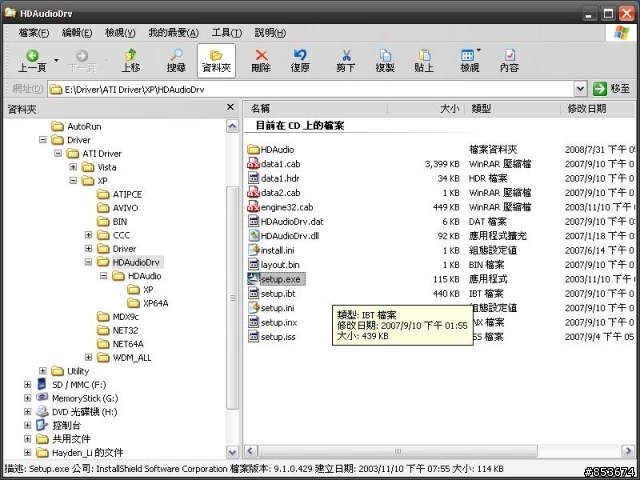Close the Folders side pane
This screenshot has width=640, height=480.
[x=230, y=107]
